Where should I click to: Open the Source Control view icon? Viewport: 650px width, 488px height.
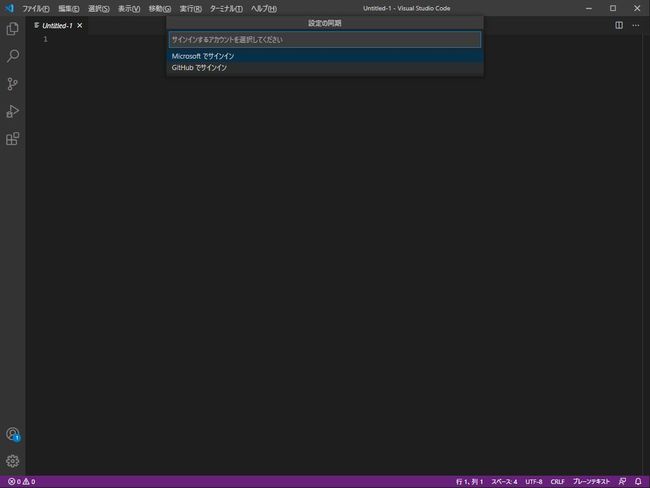click(x=12, y=84)
